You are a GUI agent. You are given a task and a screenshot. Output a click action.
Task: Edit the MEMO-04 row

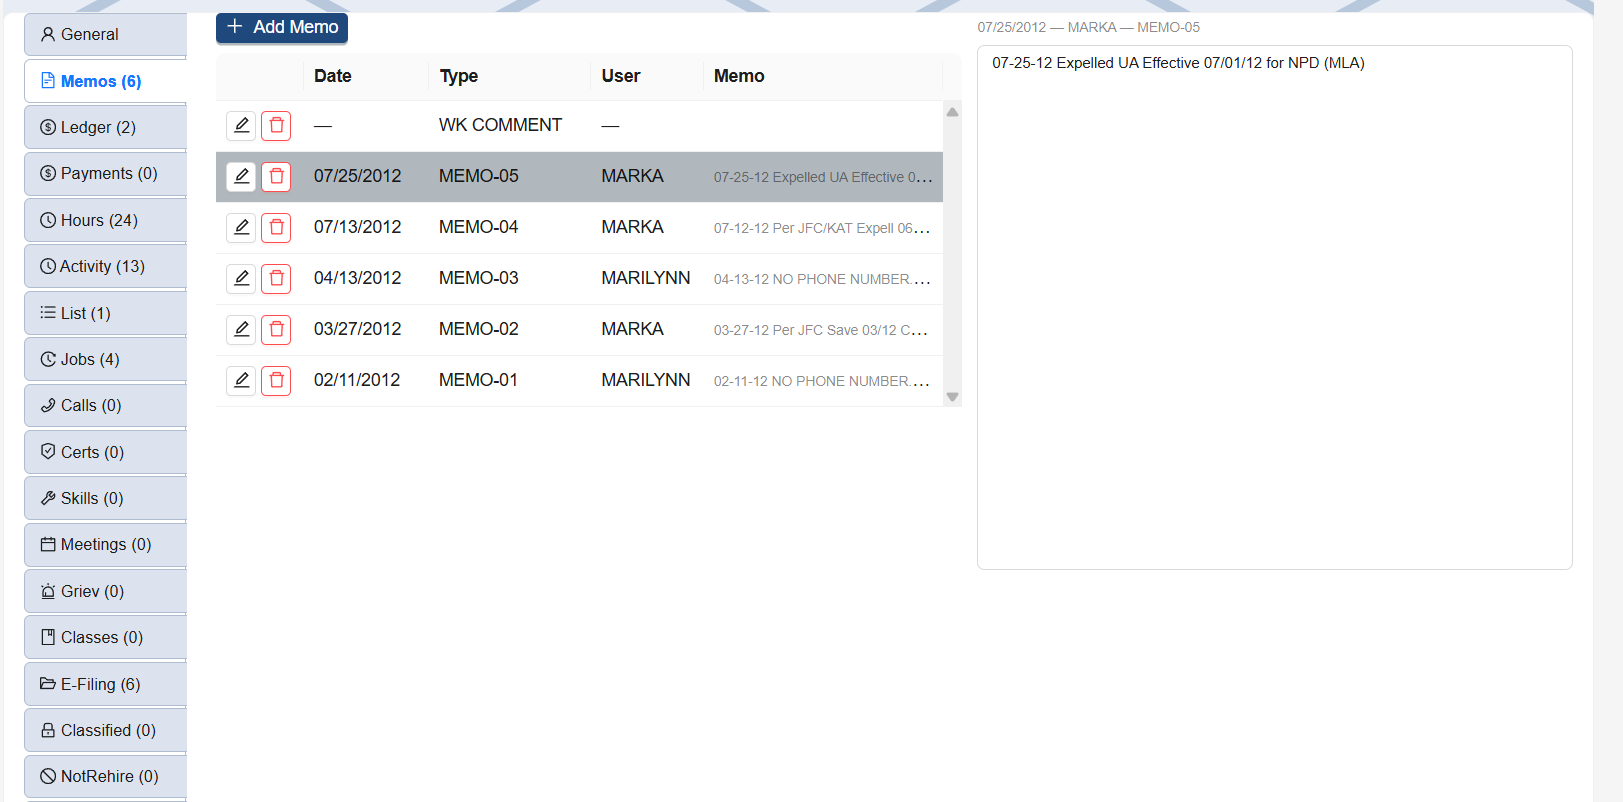[241, 228]
